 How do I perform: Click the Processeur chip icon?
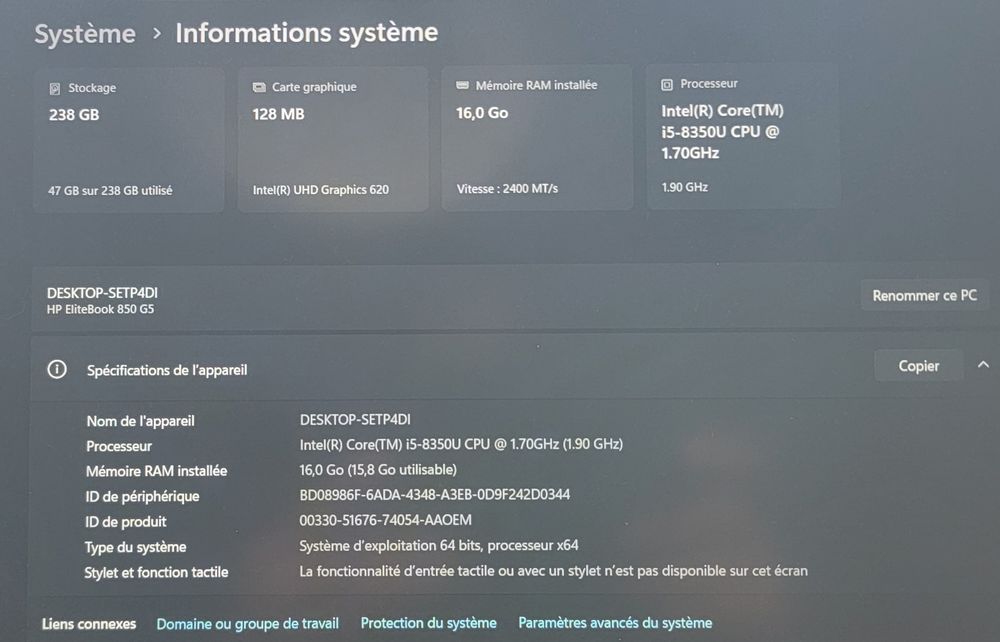(666, 84)
